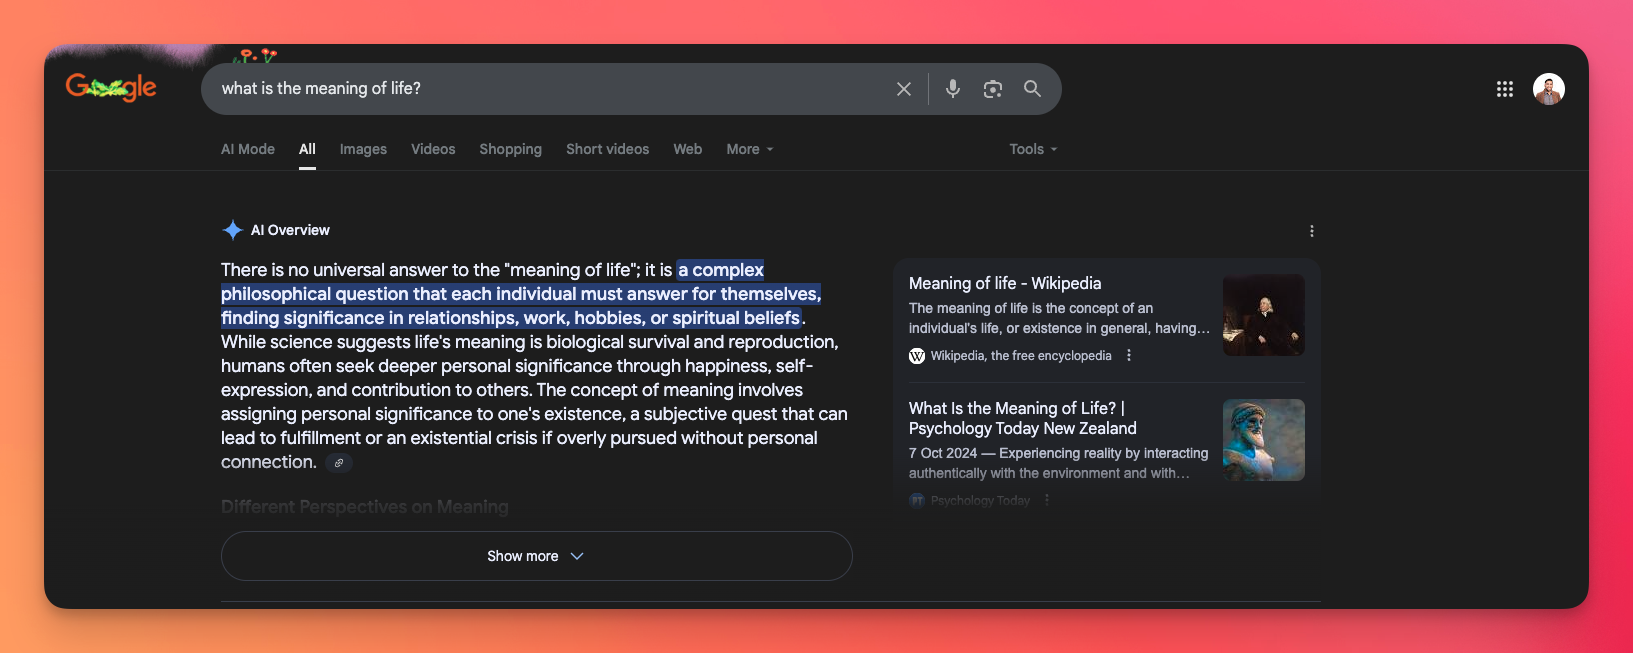Click Wikipedia, the free encyclopedia source
Screen dimensions: 1633x653
[1021, 356]
